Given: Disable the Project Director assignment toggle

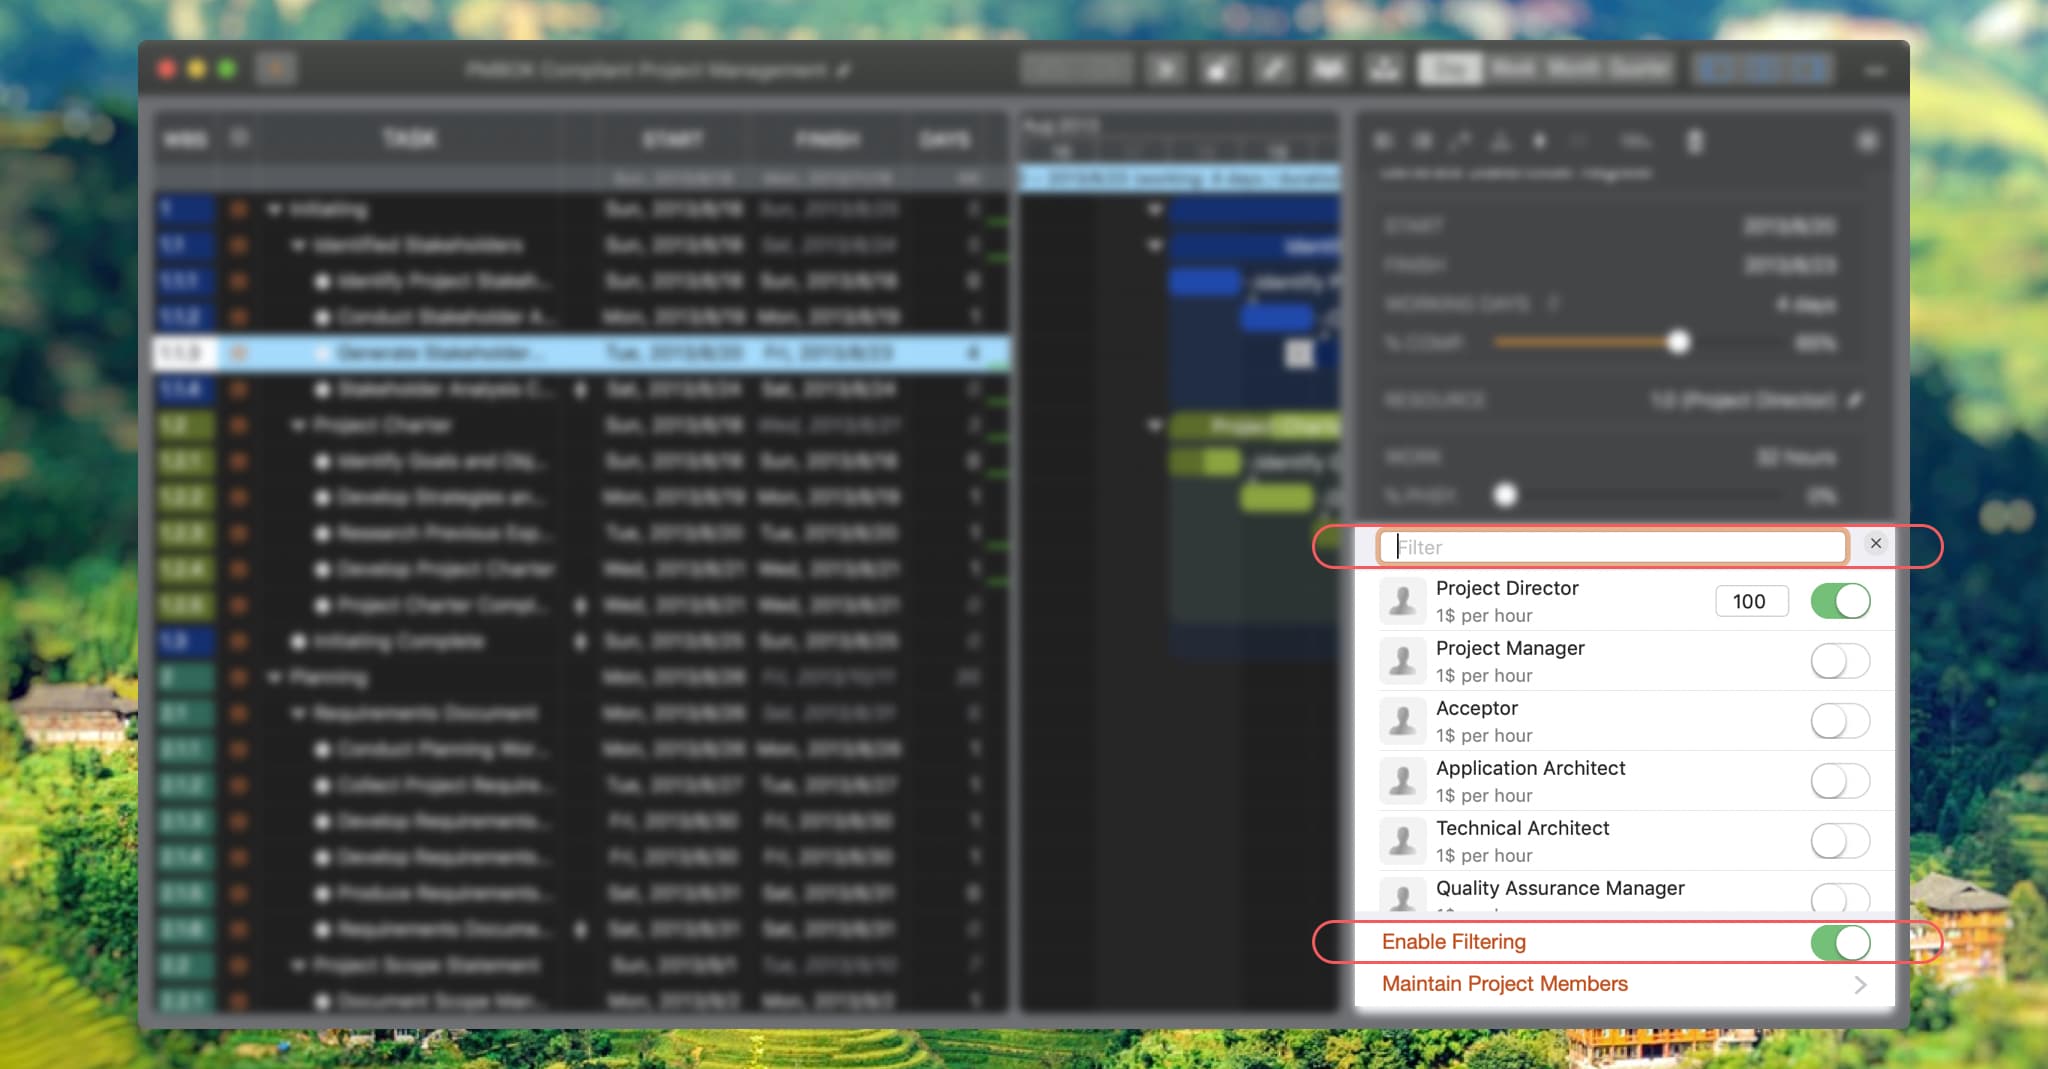Looking at the screenshot, I should 1839,601.
